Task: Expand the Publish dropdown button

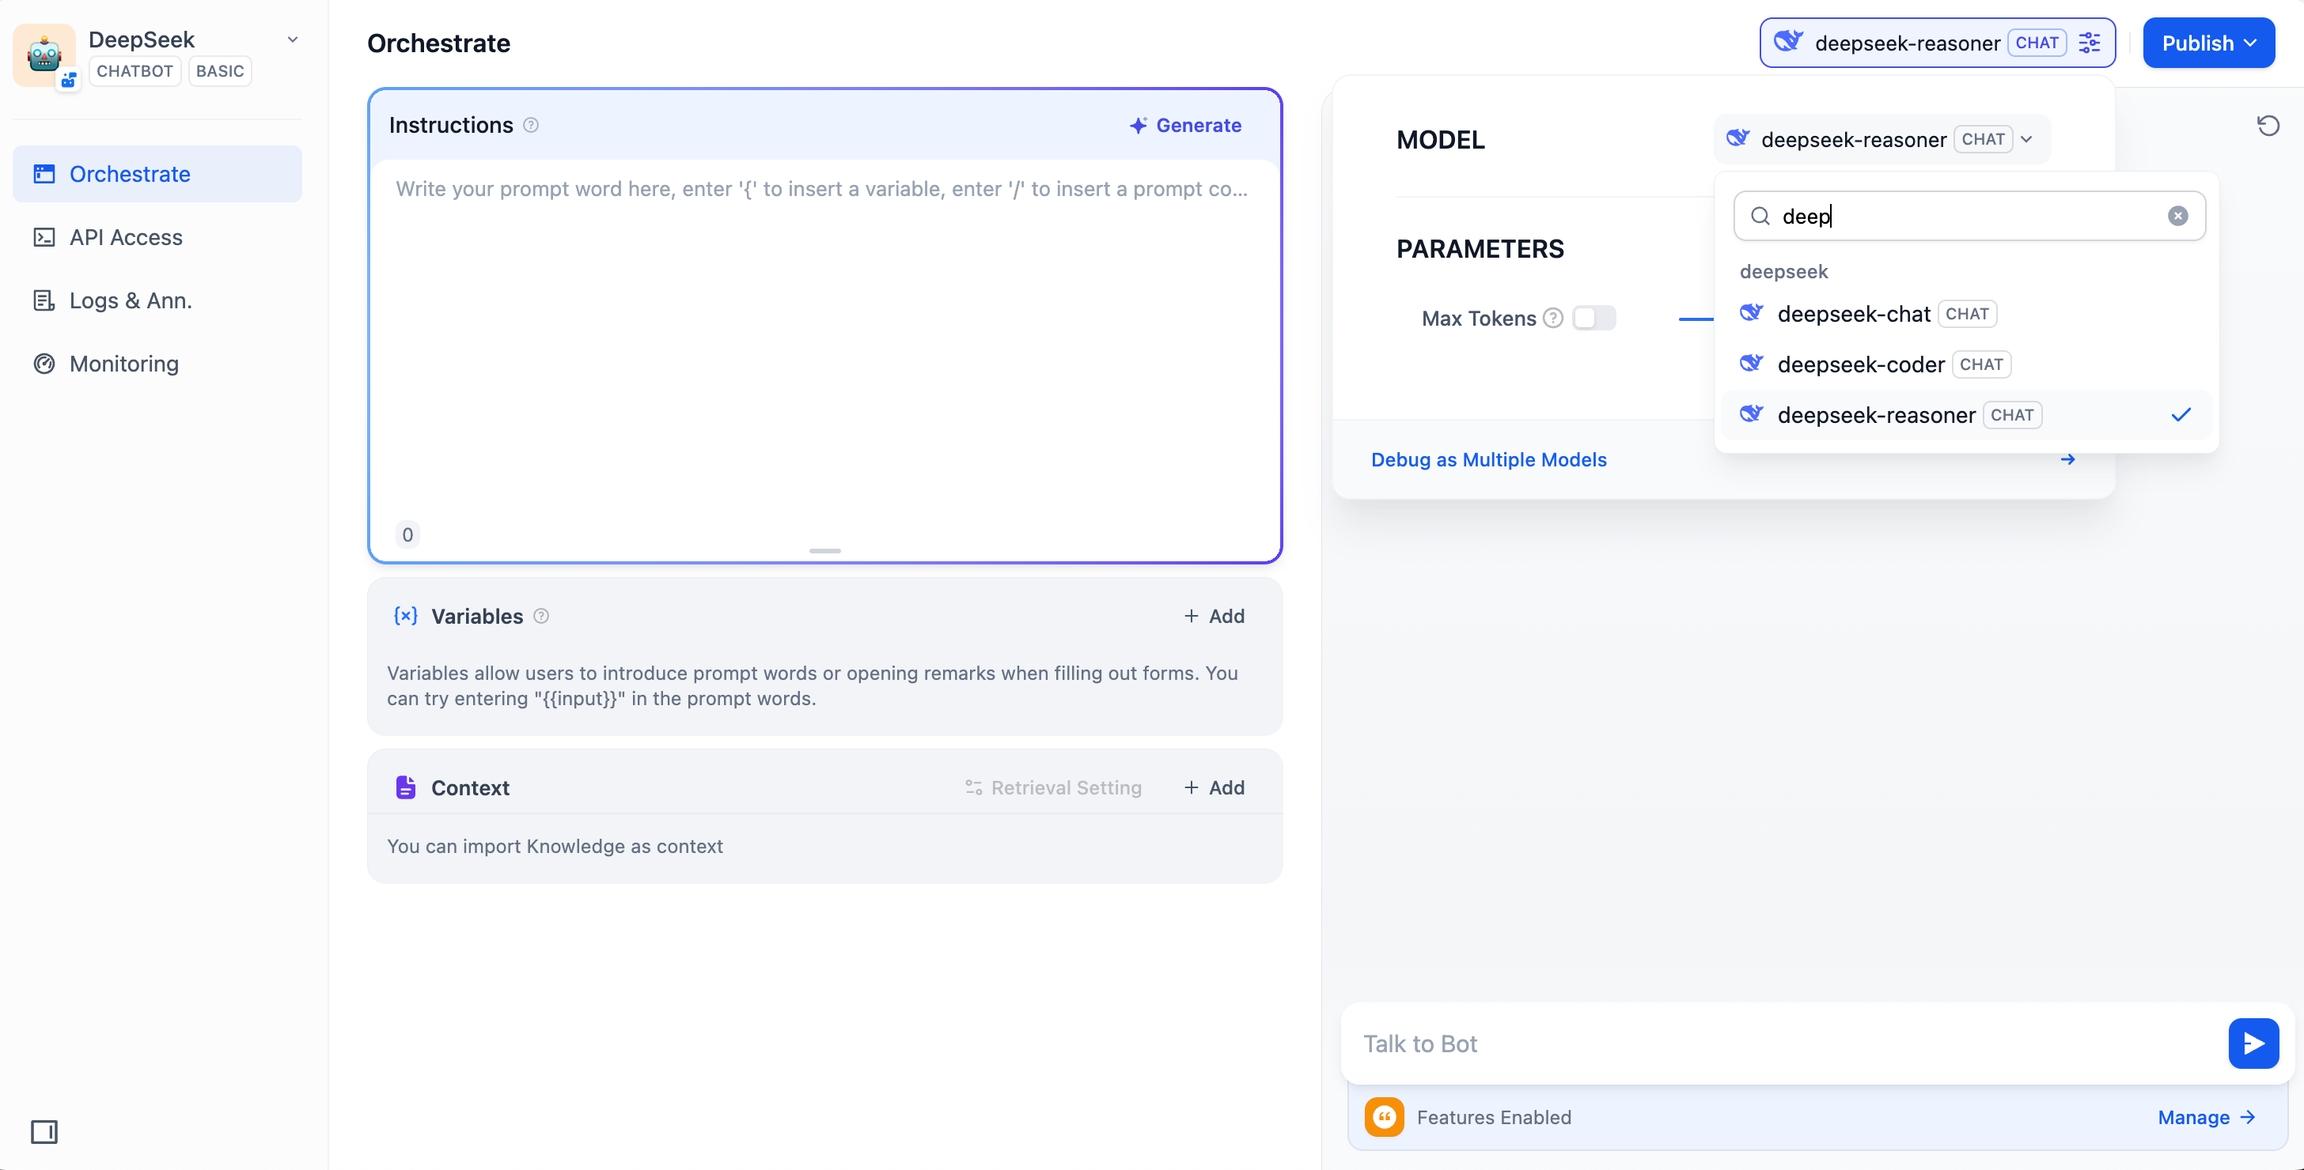Action: [2208, 43]
